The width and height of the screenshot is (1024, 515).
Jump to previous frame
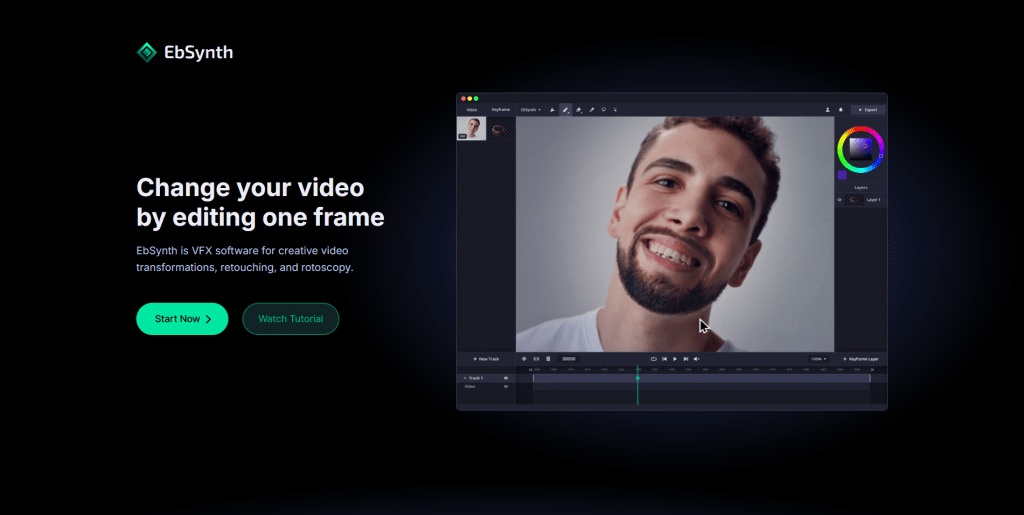(x=664, y=359)
